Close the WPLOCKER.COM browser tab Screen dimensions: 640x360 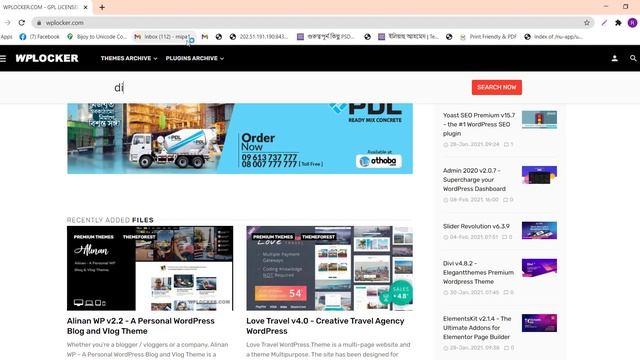click(x=85, y=7)
